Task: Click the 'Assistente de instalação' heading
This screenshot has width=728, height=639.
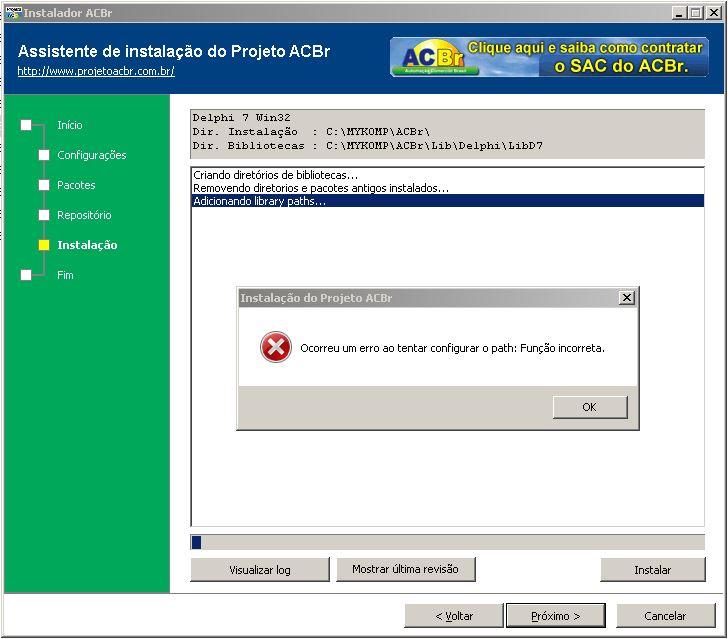Action: [174, 51]
